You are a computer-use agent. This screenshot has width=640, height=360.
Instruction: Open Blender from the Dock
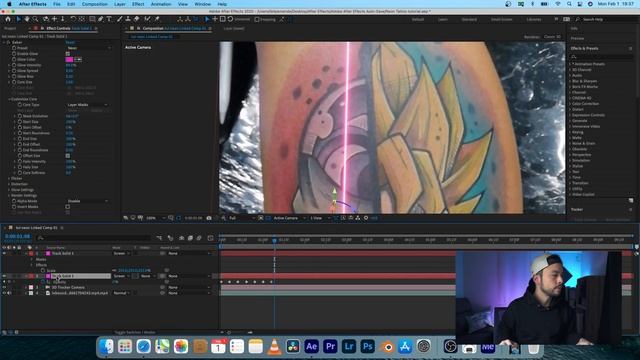[x=386, y=347]
